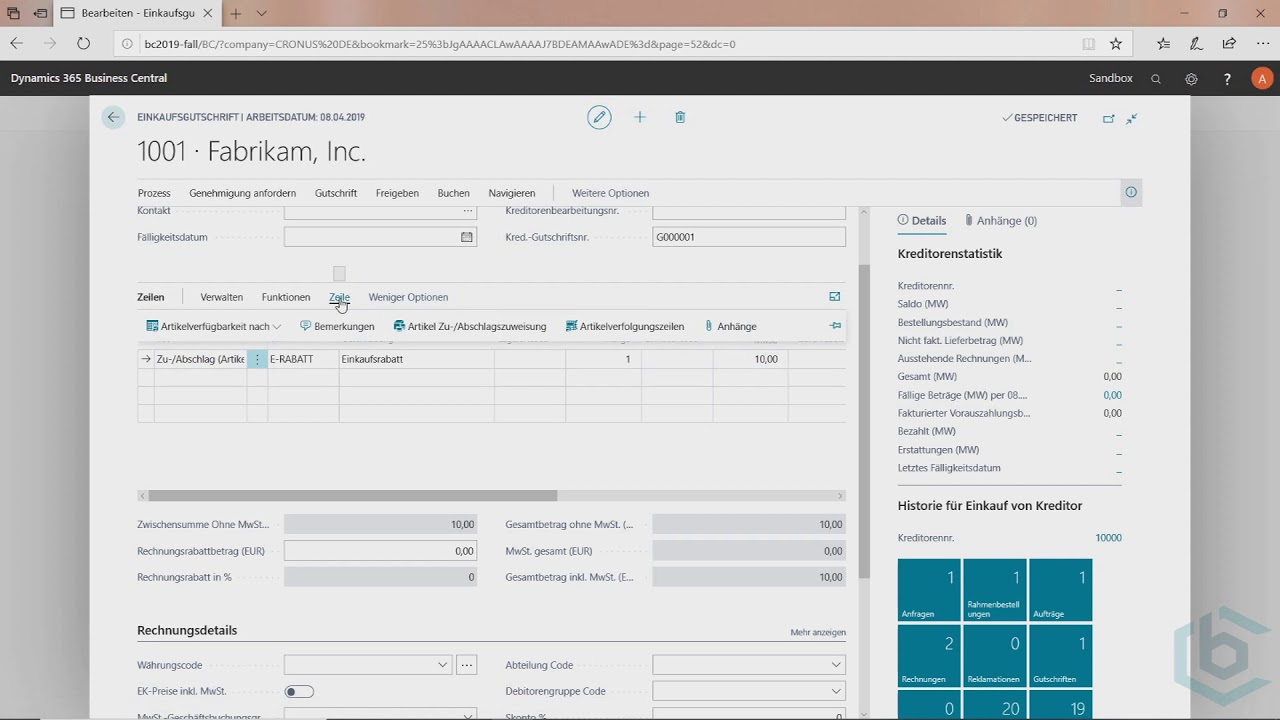Open help question mark icon
This screenshot has height=720, width=1280.
click(x=1227, y=79)
